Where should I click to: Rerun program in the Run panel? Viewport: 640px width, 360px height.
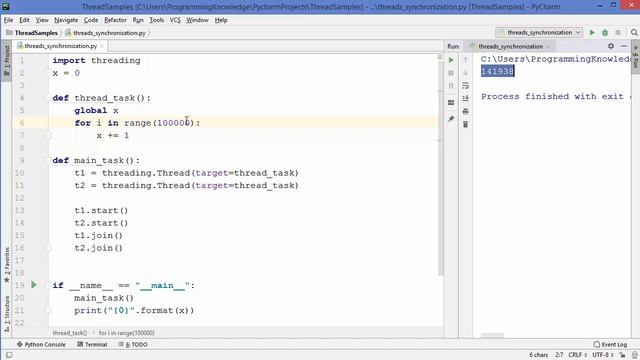tap(451, 60)
